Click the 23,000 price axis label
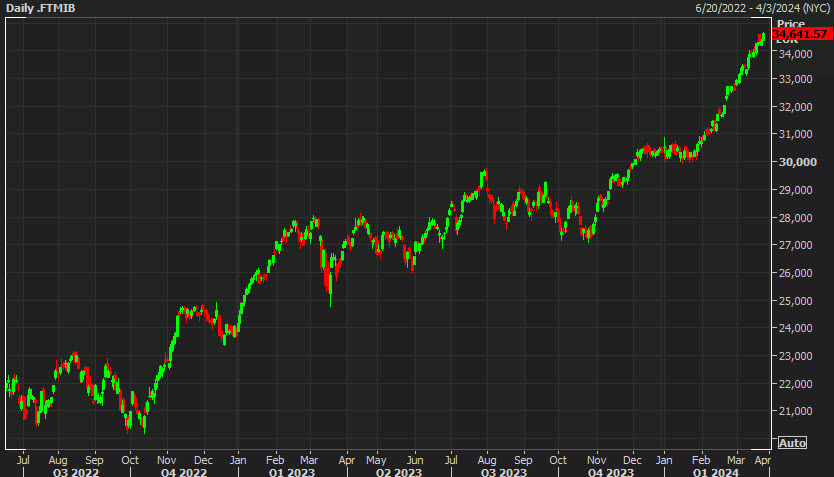 click(795, 356)
